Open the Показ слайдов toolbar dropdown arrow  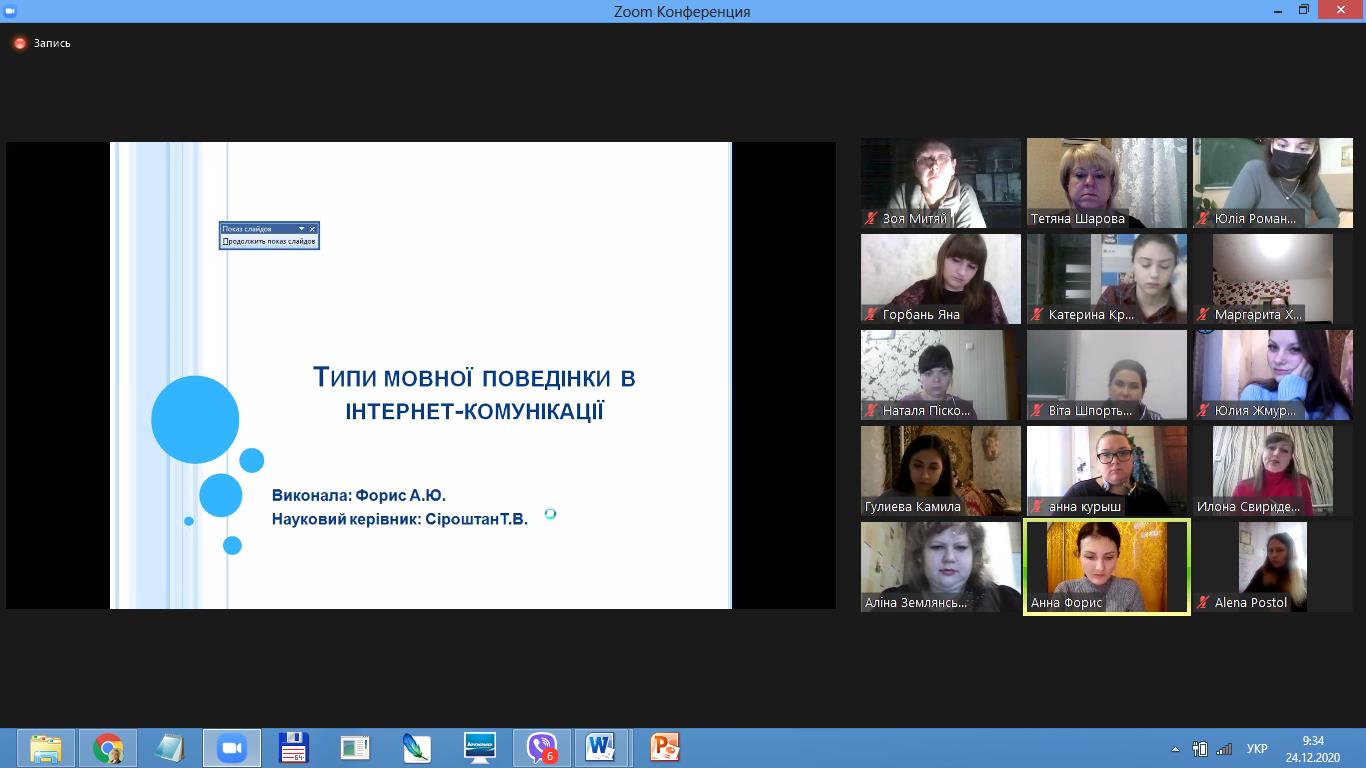(301, 229)
